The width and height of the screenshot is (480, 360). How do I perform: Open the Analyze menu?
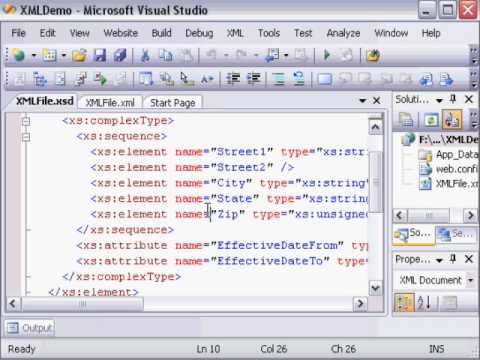[343, 33]
